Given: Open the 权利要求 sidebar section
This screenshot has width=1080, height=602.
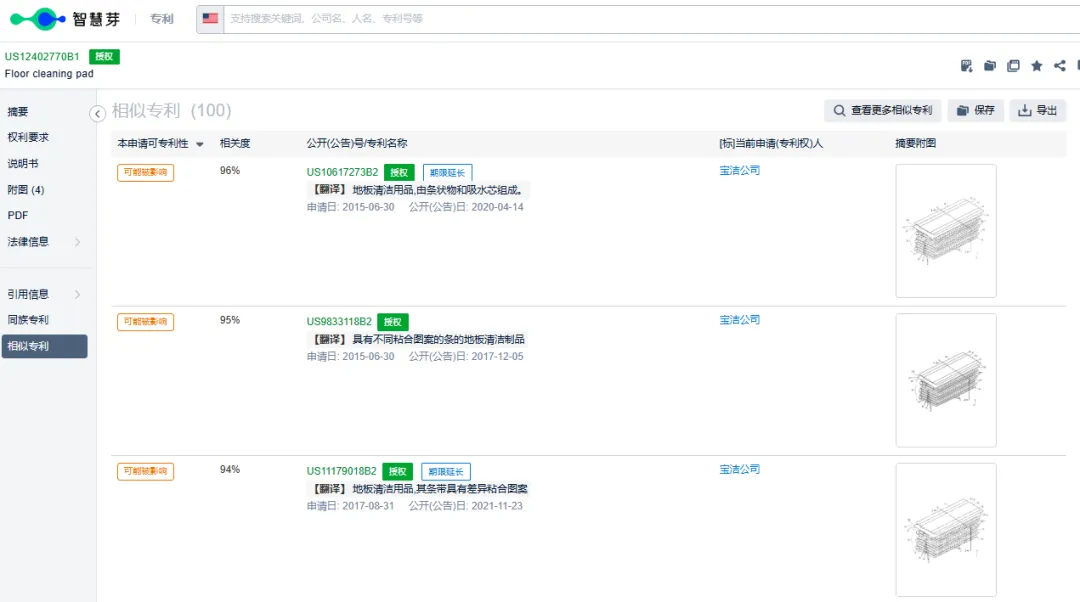Looking at the screenshot, I should pyautogui.click(x=28, y=137).
